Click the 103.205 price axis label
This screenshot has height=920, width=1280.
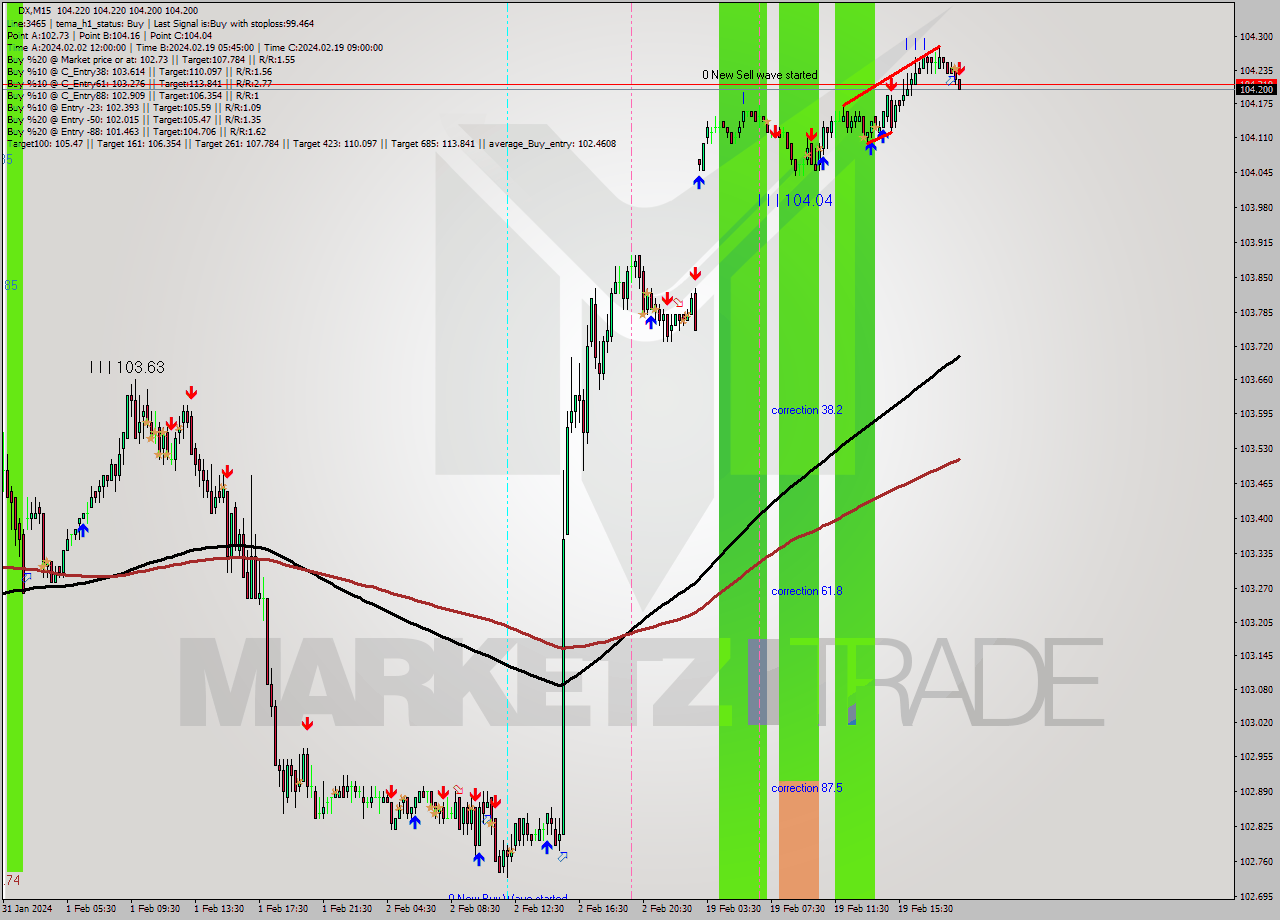[1255, 622]
